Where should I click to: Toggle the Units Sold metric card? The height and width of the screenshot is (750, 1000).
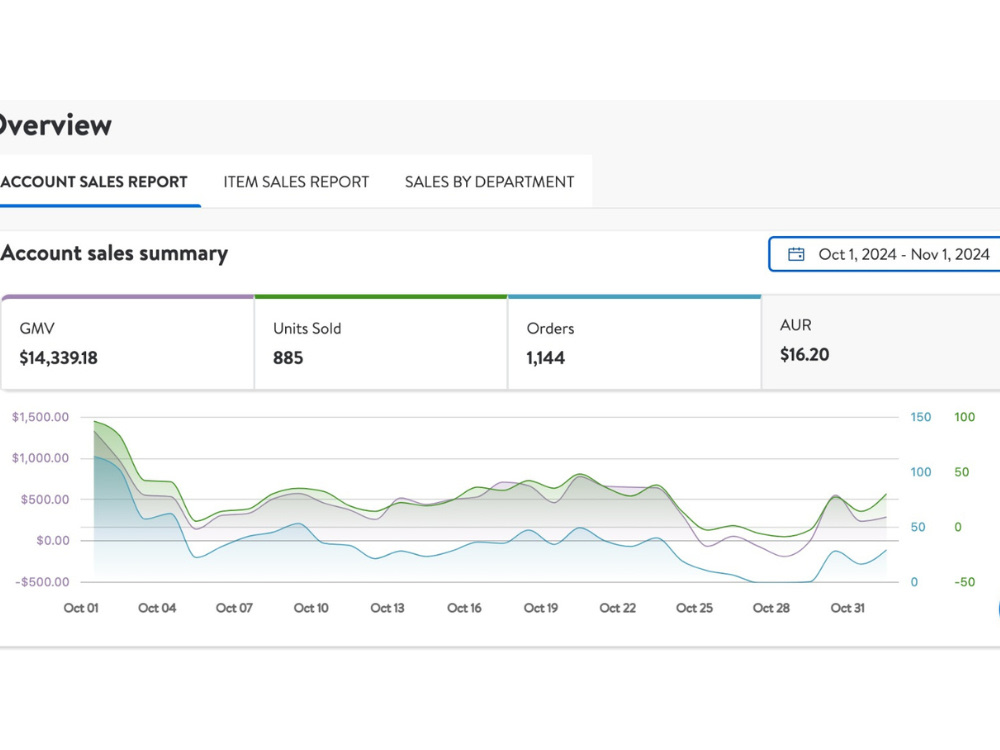click(x=381, y=343)
